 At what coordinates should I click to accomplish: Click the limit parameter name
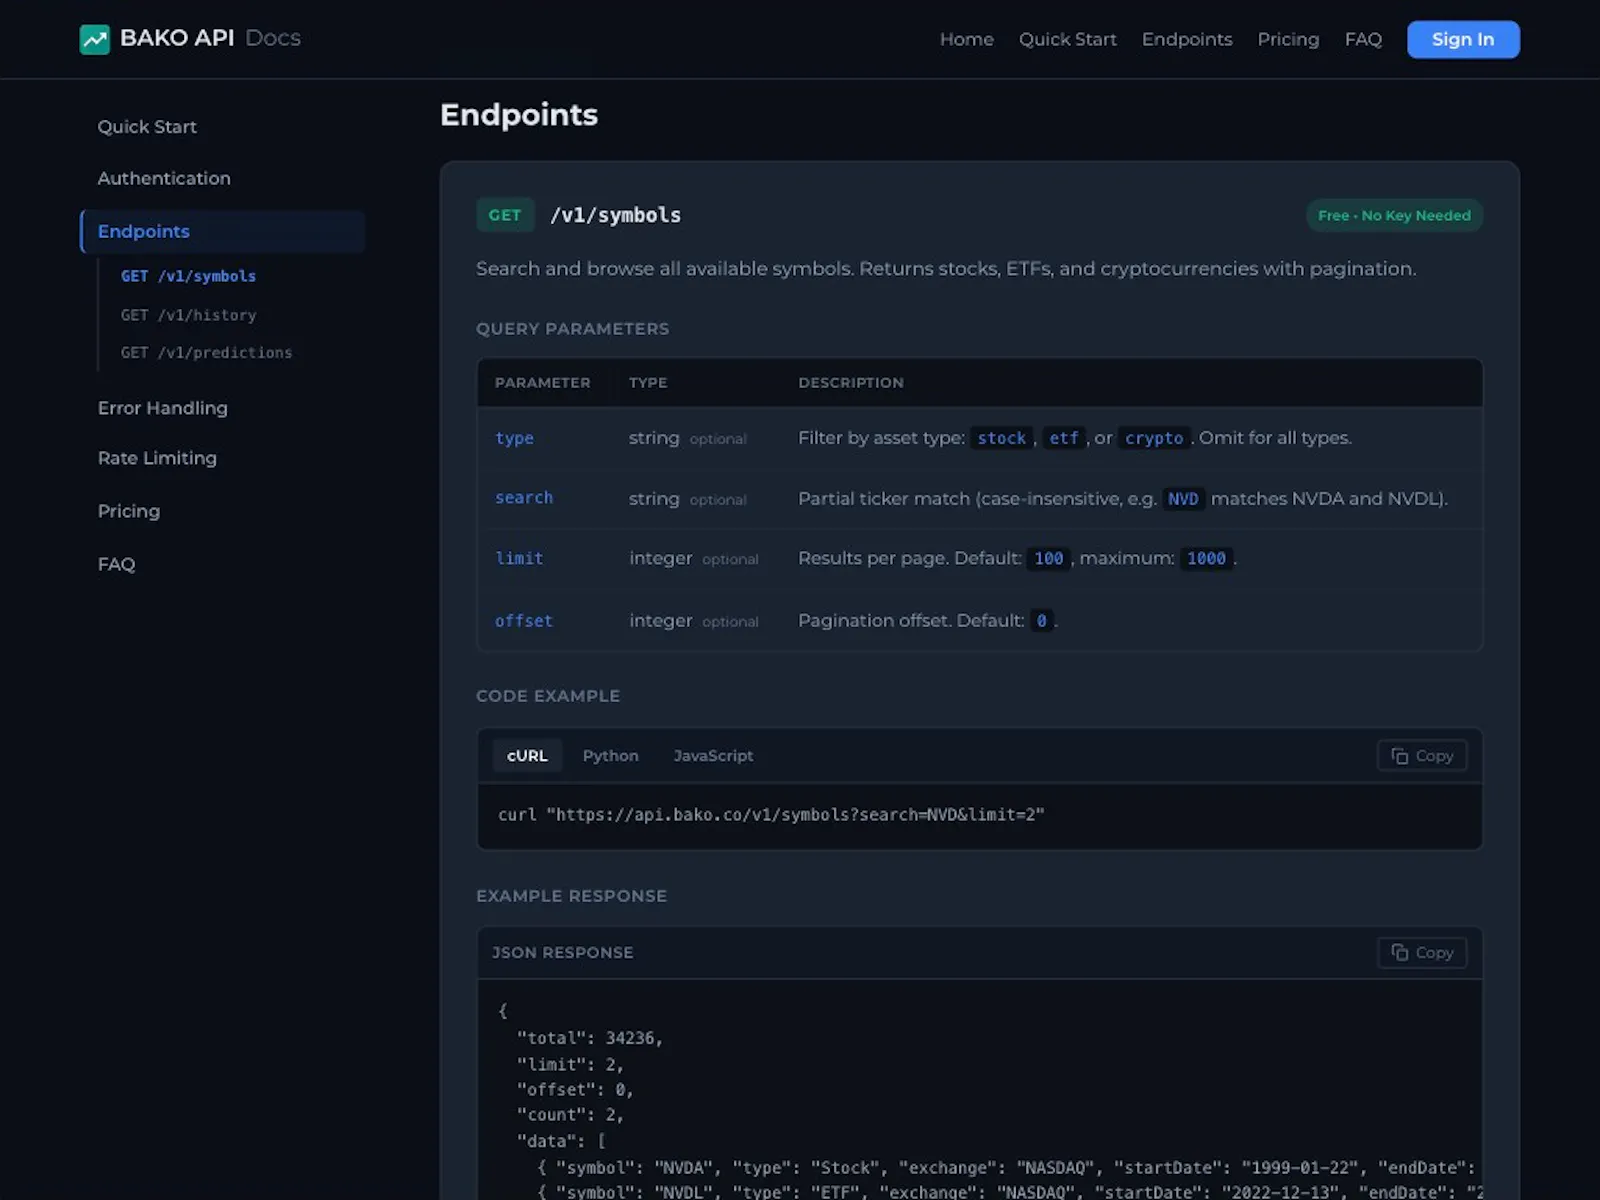519,558
